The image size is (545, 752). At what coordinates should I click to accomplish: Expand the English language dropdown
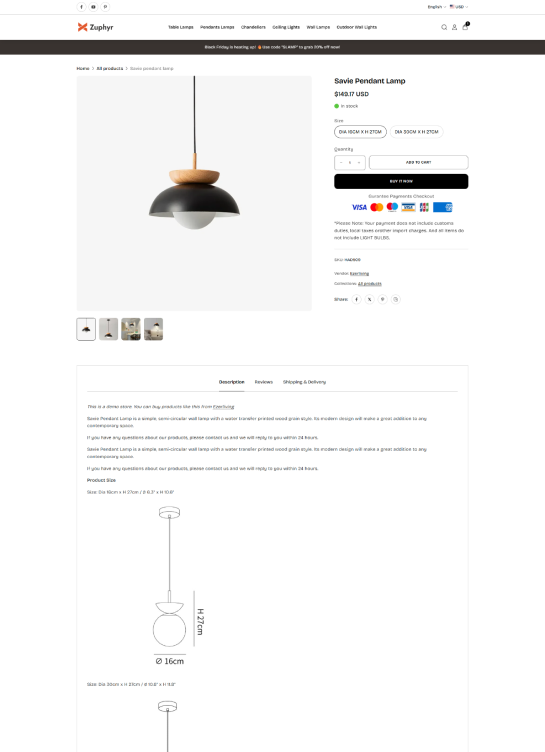tap(437, 7)
